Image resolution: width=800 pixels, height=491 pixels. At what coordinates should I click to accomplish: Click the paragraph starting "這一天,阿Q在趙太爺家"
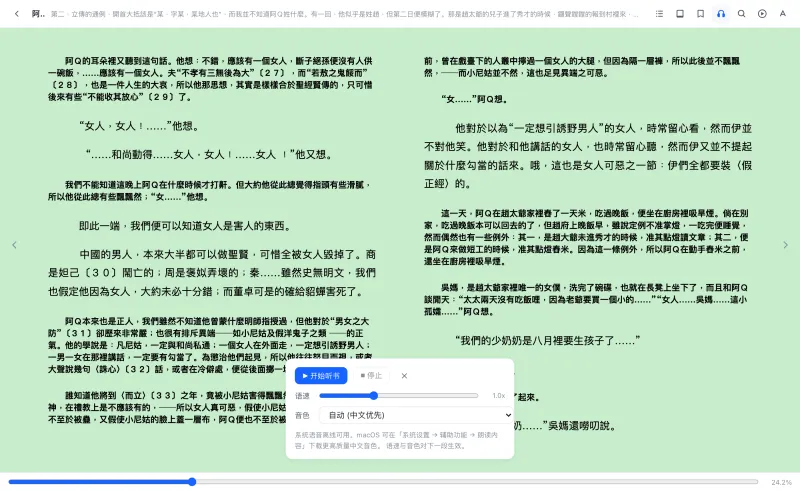pos(586,237)
